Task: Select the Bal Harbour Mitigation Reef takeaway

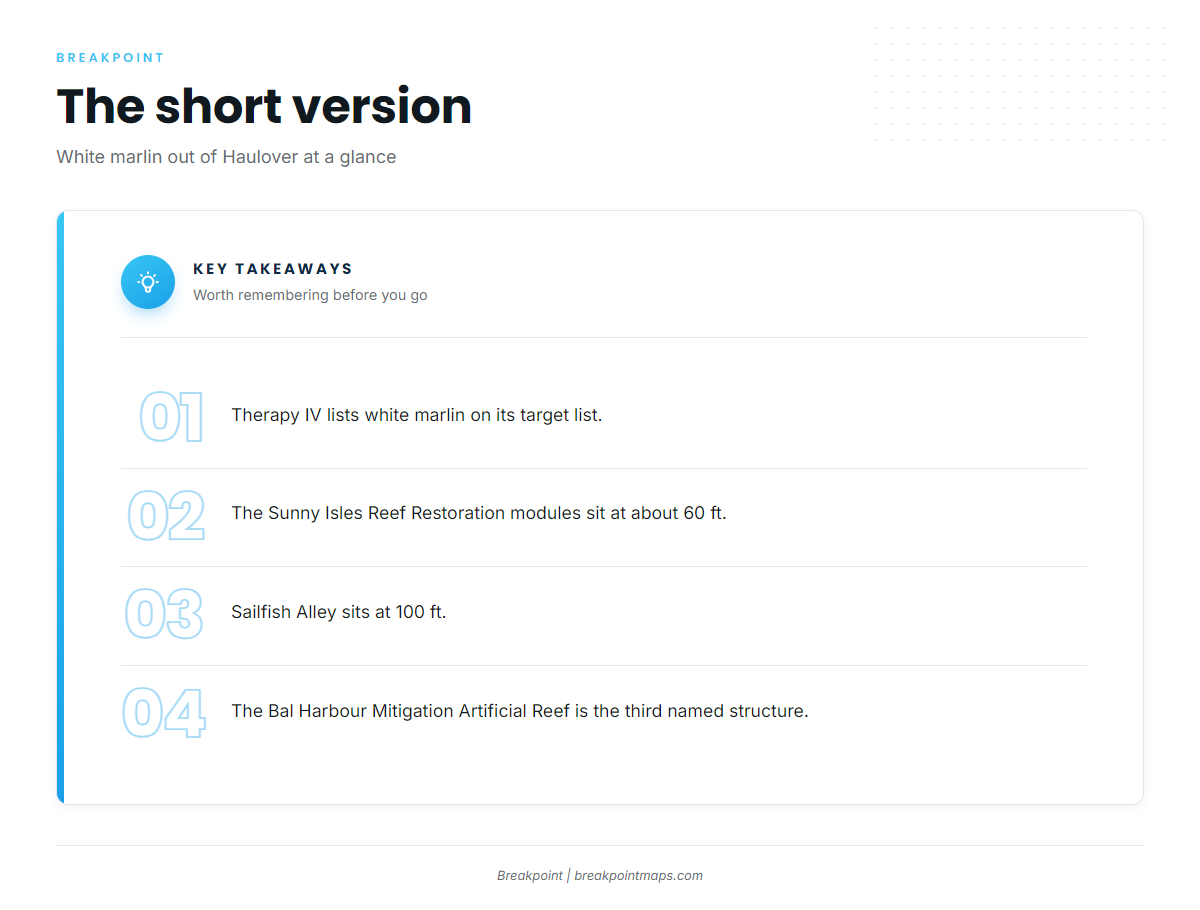Action: 520,711
